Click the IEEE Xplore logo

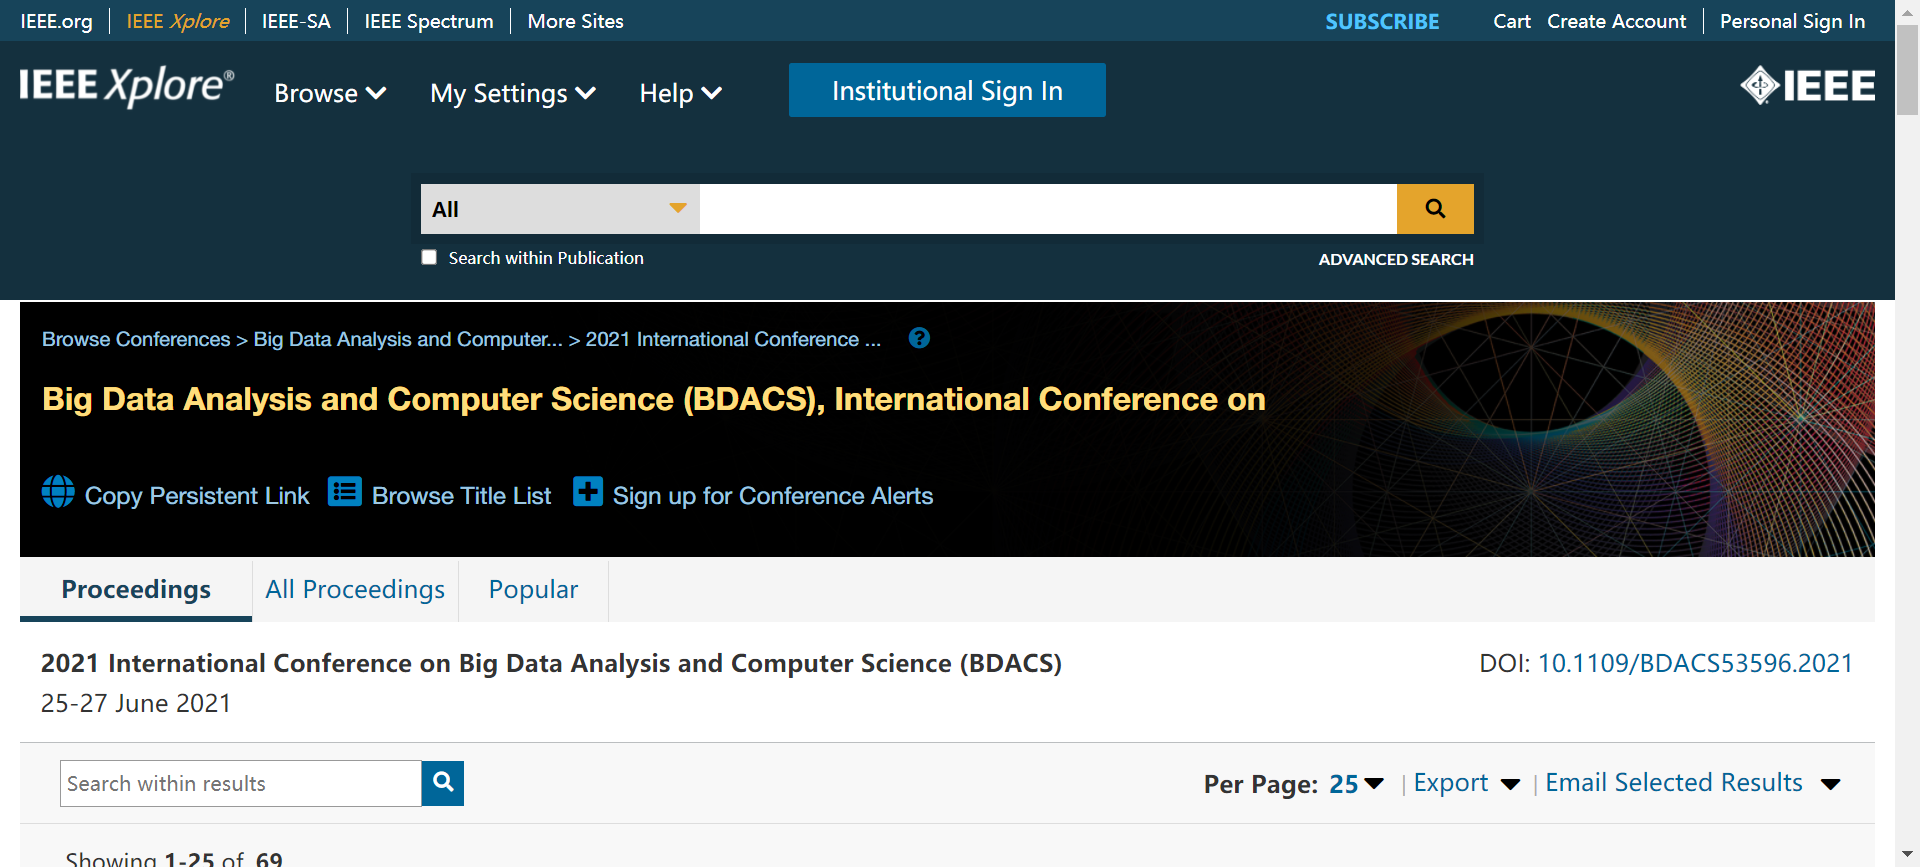[127, 87]
